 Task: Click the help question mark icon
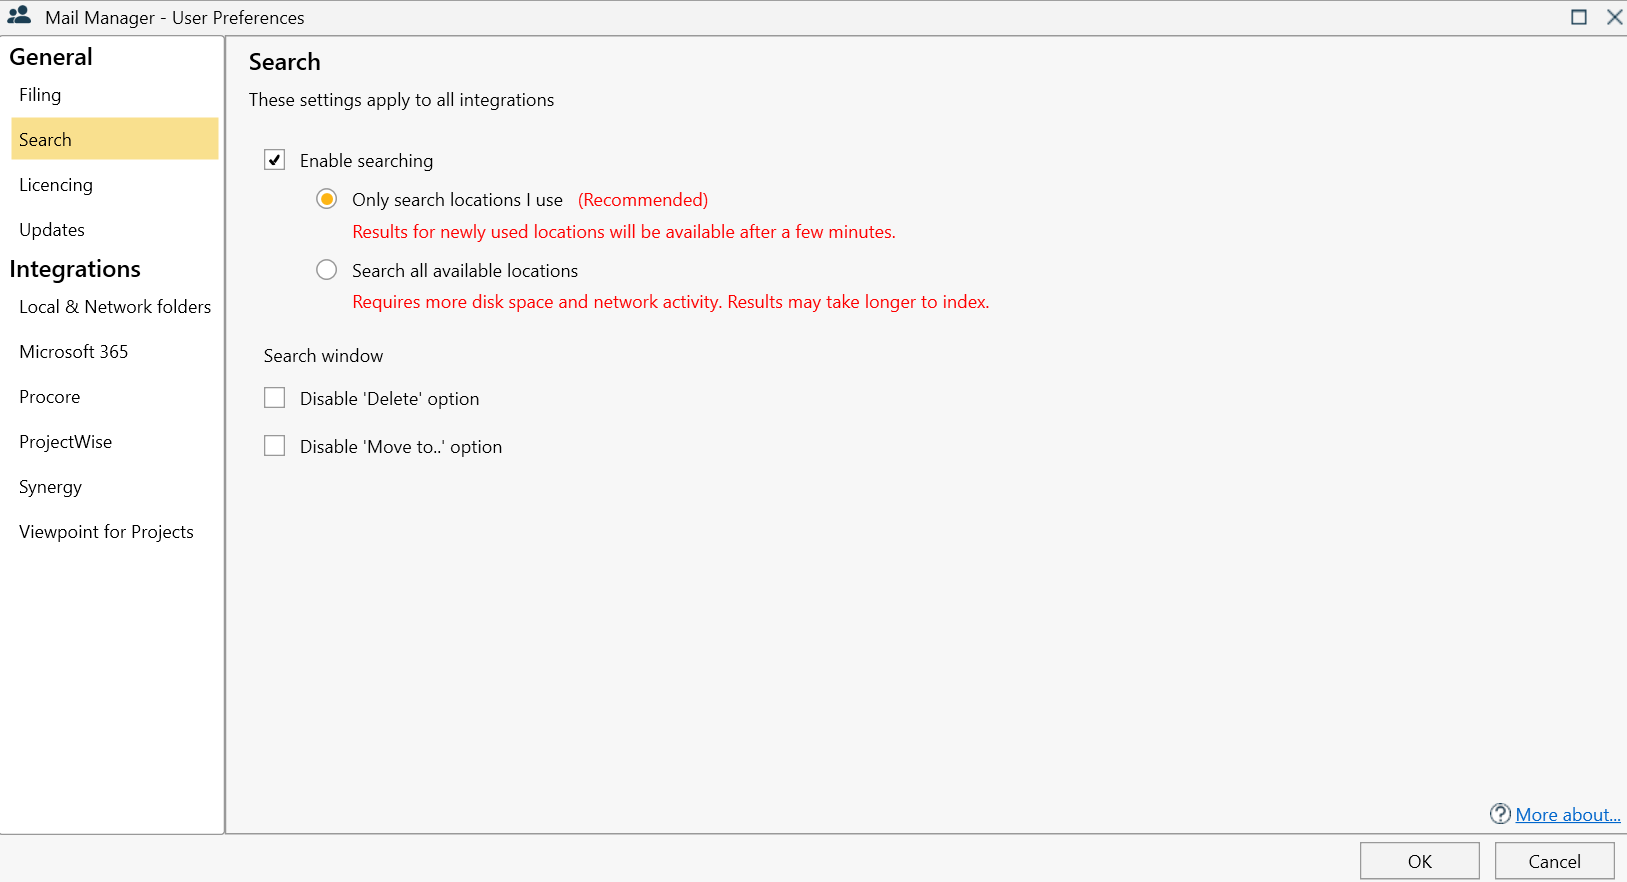(x=1500, y=814)
